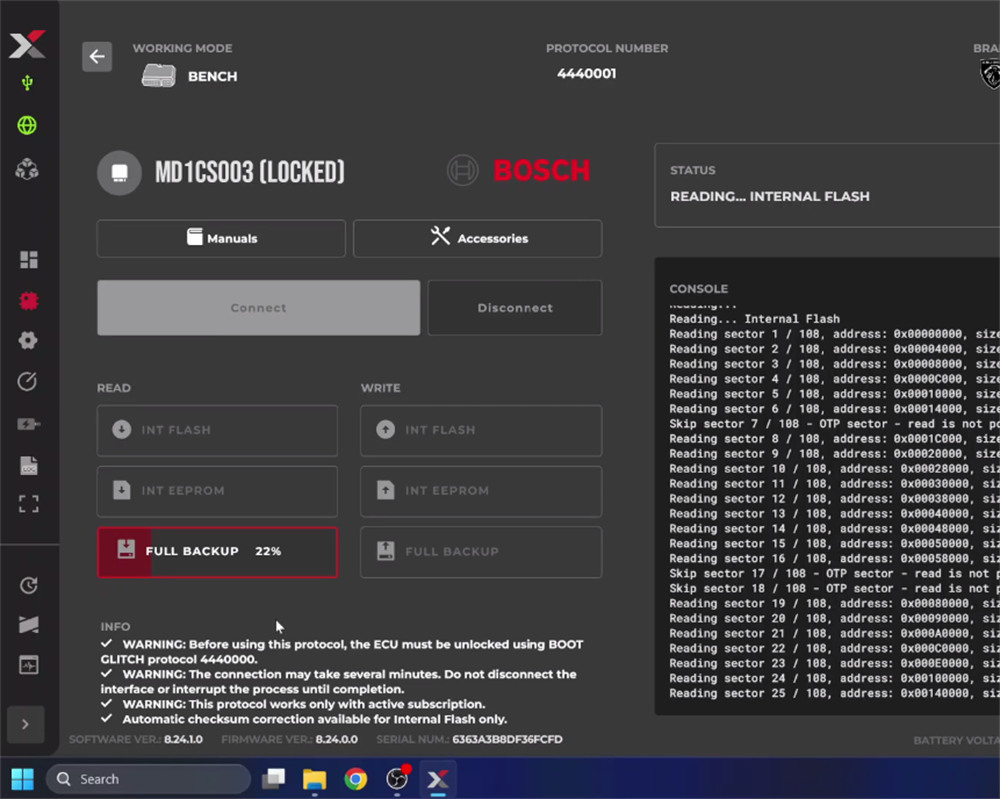
Task: Open the log file sidebar icon
Action: 29,465
